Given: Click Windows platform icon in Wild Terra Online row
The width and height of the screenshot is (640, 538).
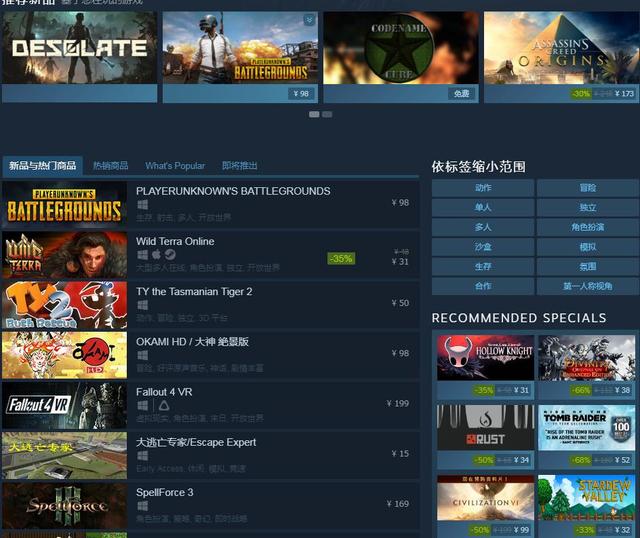Looking at the screenshot, I should (x=142, y=255).
